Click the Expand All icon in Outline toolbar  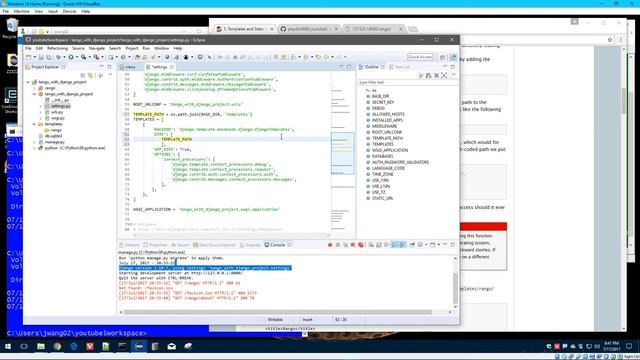coord(444,76)
